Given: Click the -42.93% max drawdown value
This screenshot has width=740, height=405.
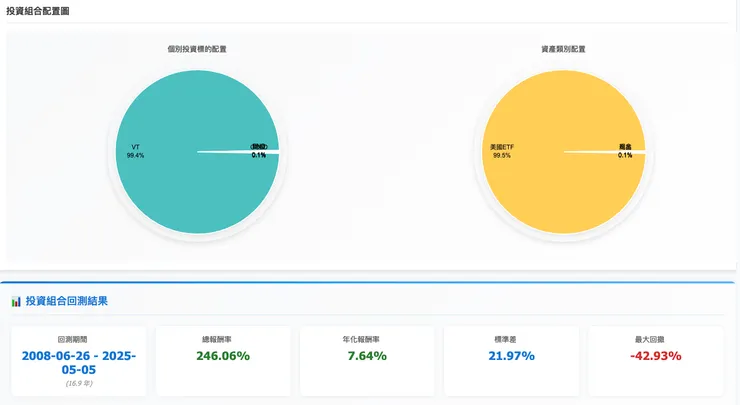Looking at the screenshot, I should click(x=656, y=356).
